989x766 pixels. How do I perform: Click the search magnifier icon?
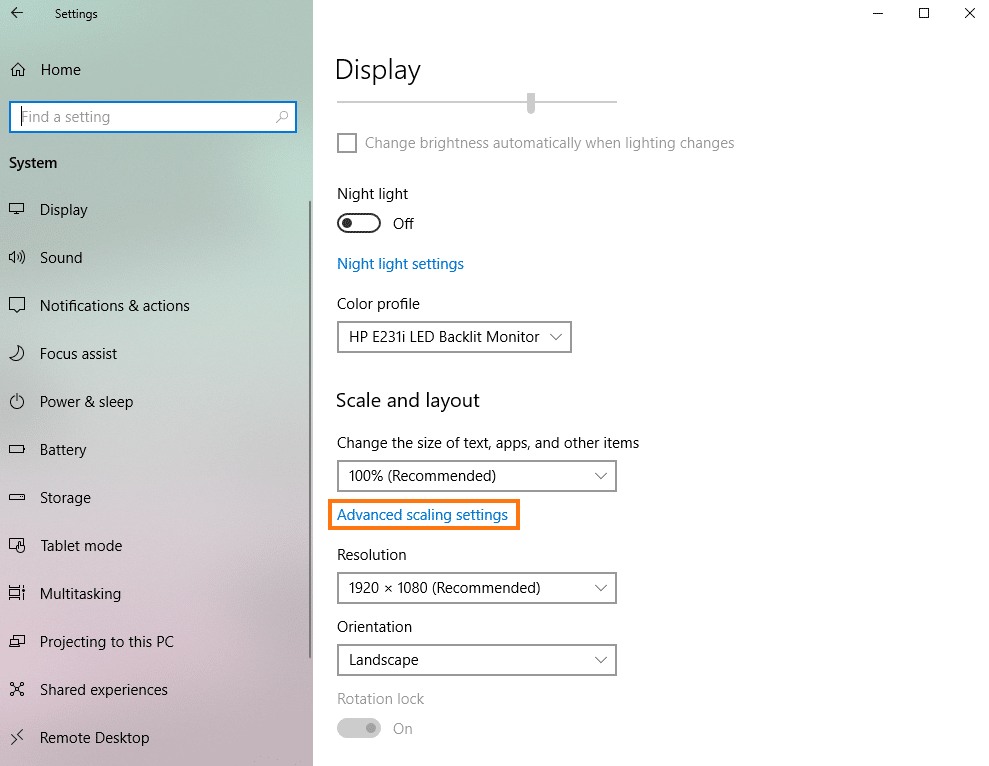282,117
